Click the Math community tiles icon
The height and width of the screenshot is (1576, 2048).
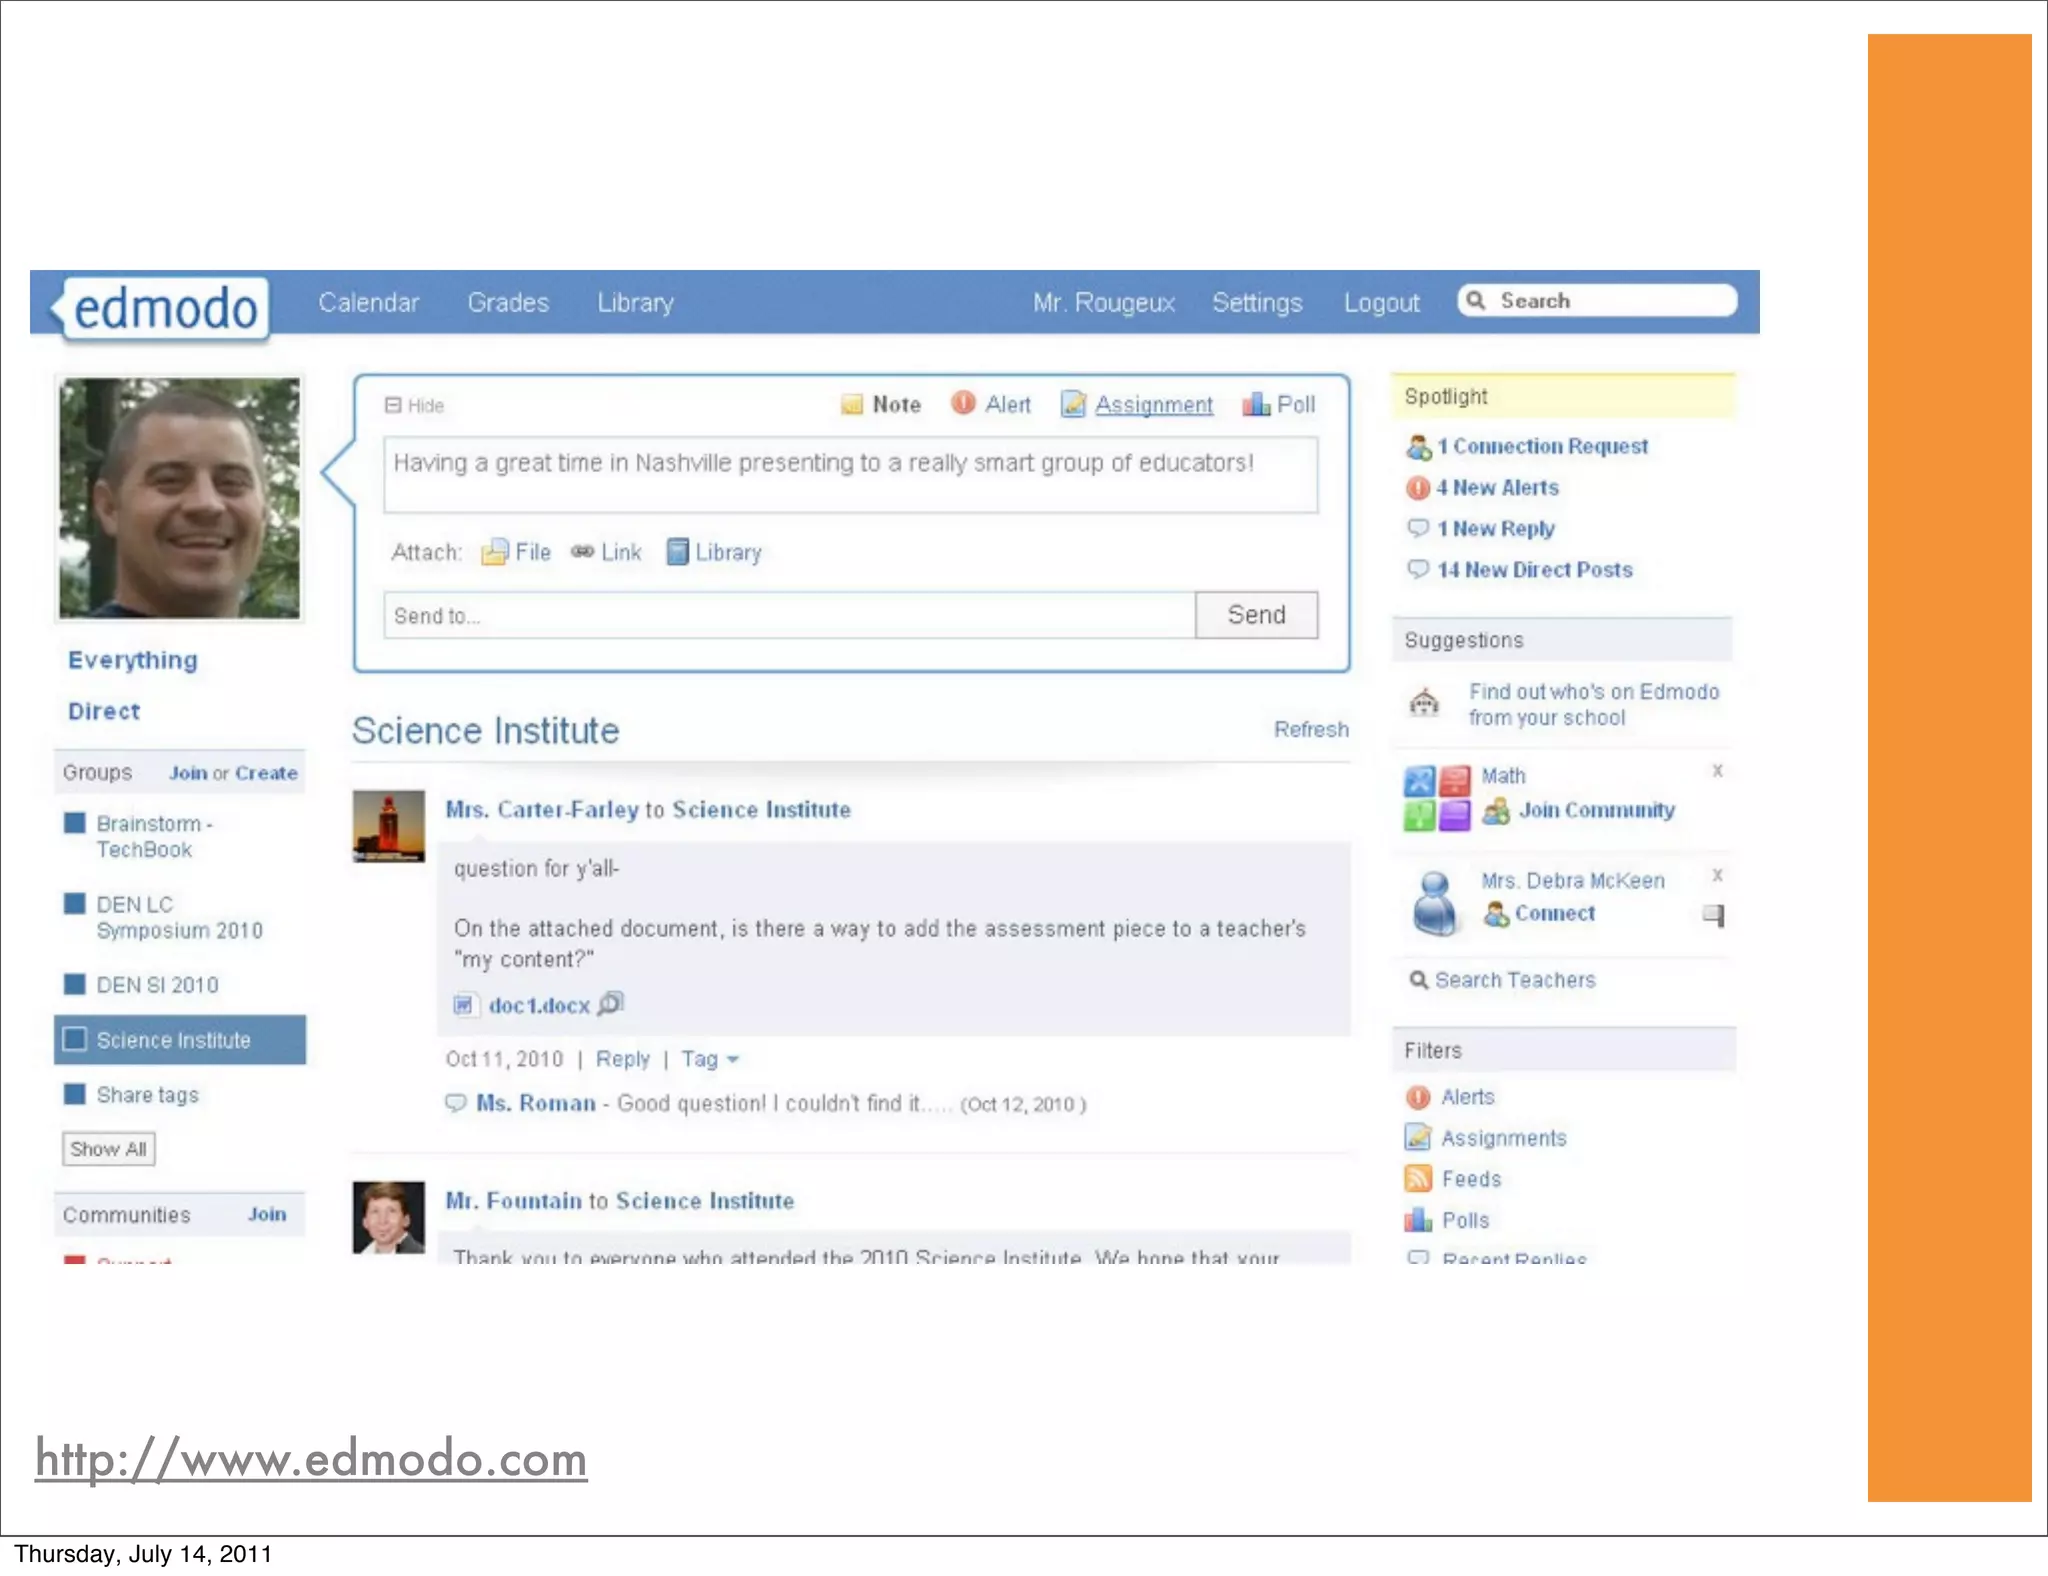coord(1437,798)
